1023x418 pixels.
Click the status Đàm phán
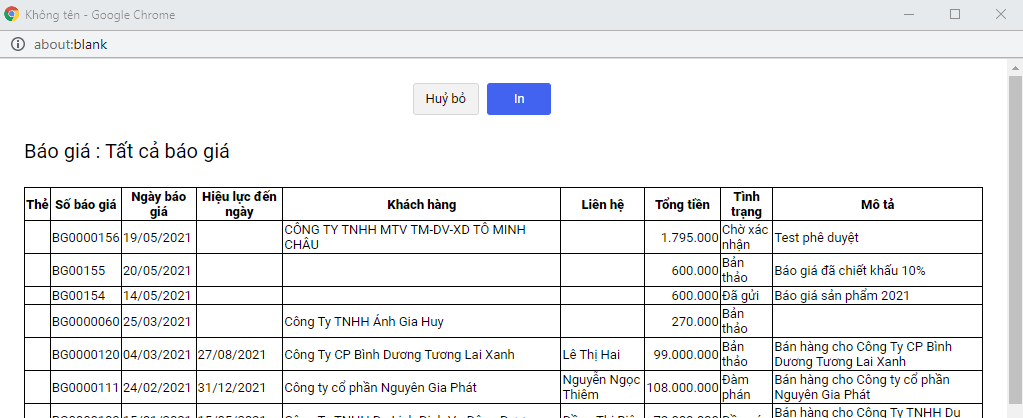click(737, 387)
